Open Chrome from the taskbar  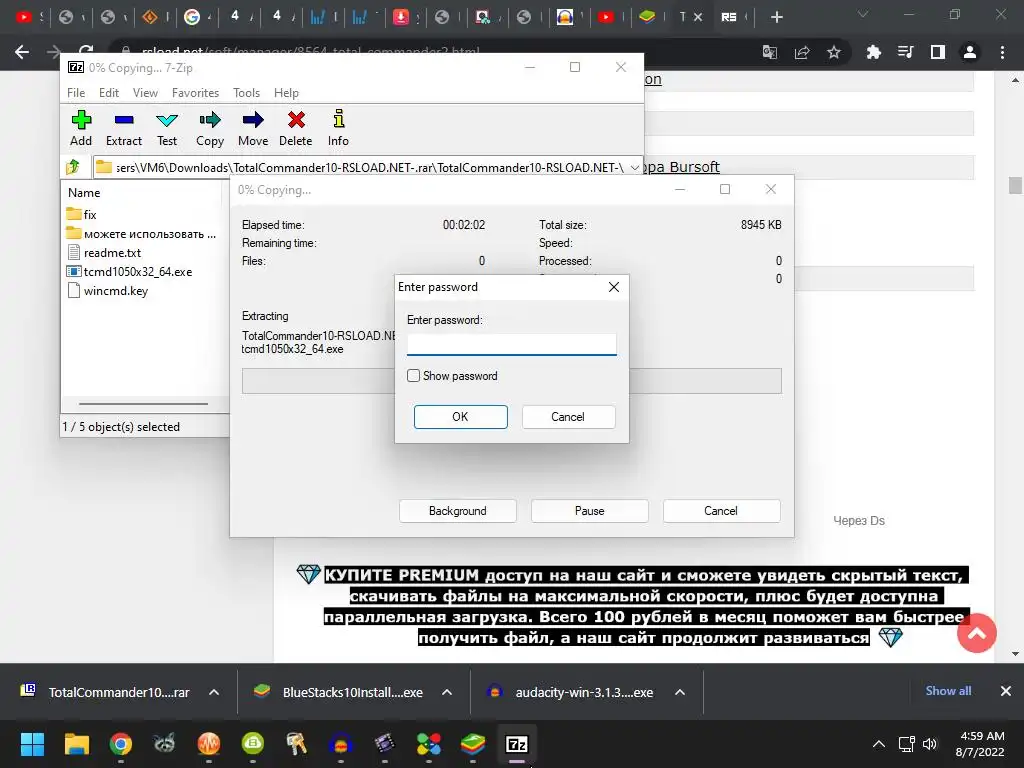coord(121,744)
